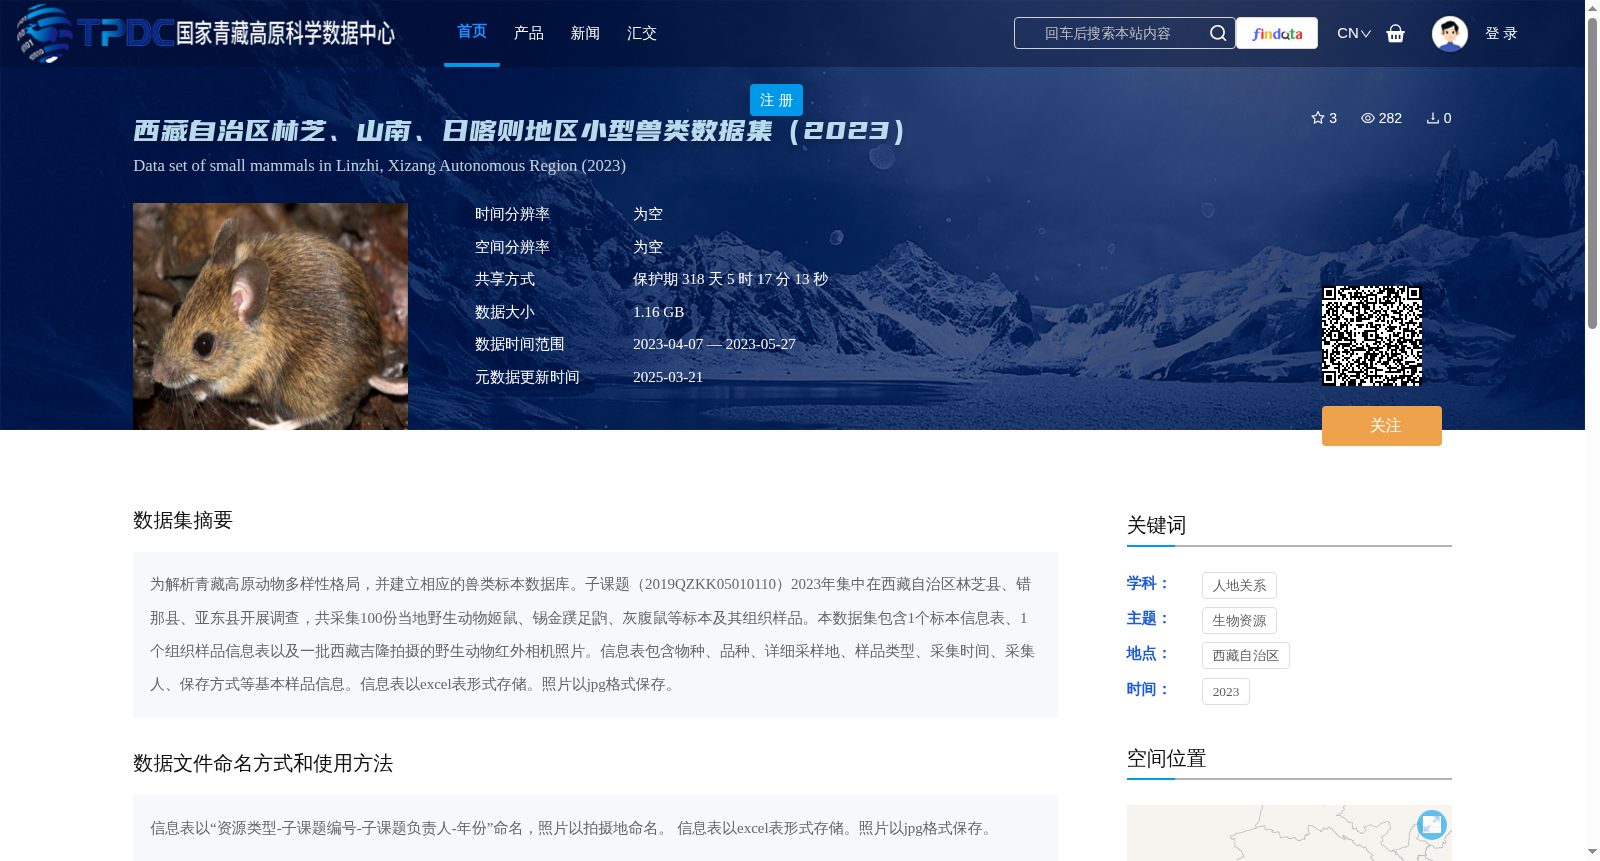The height and width of the screenshot is (861, 1600).
Task: Click the 关键词 section heading
Action: [1156, 525]
